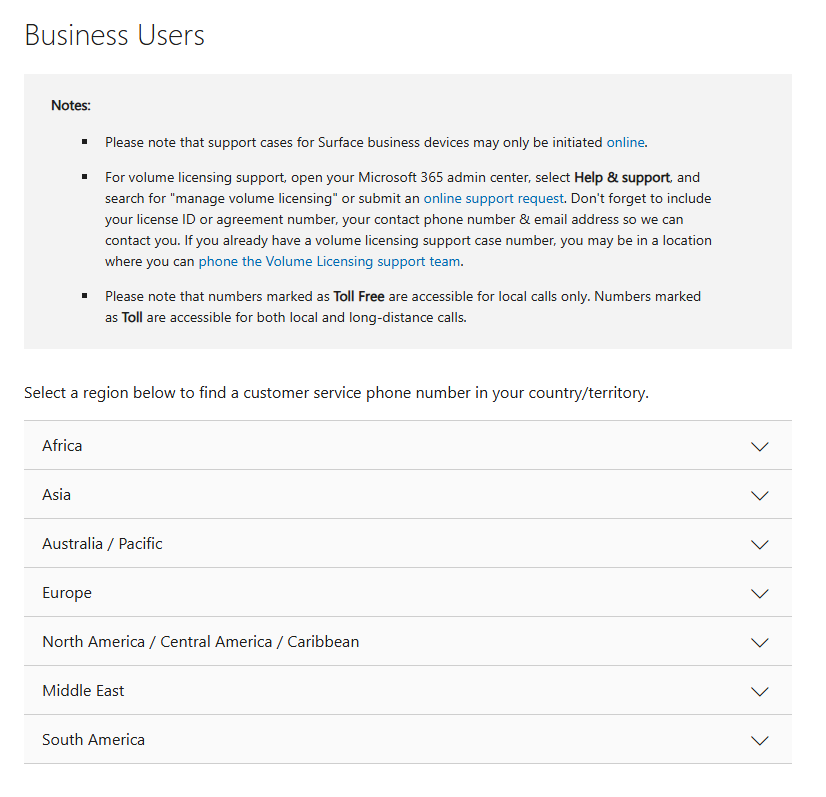Viewport: 826px width, 797px height.
Task: Click the Middle East chevron icon
Action: [x=759, y=691]
